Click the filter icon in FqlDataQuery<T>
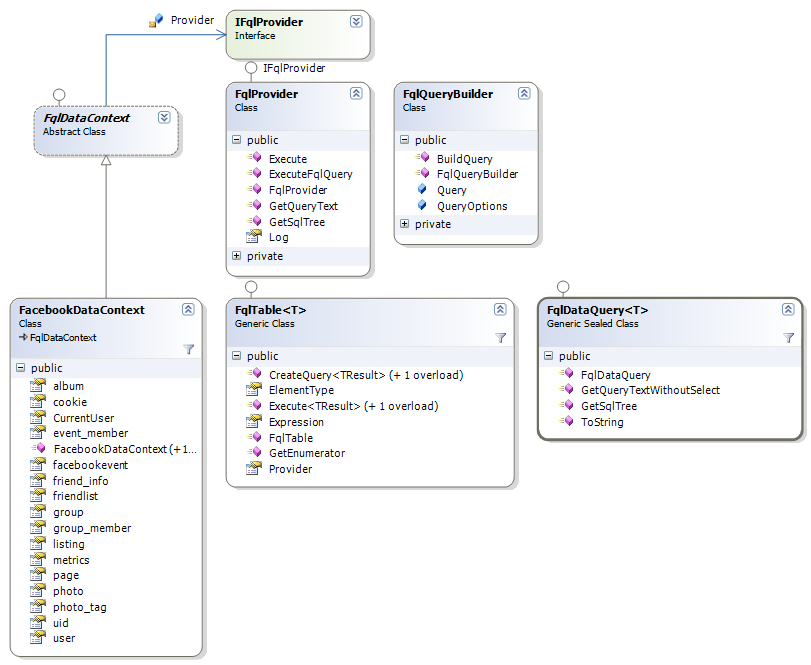 point(788,338)
